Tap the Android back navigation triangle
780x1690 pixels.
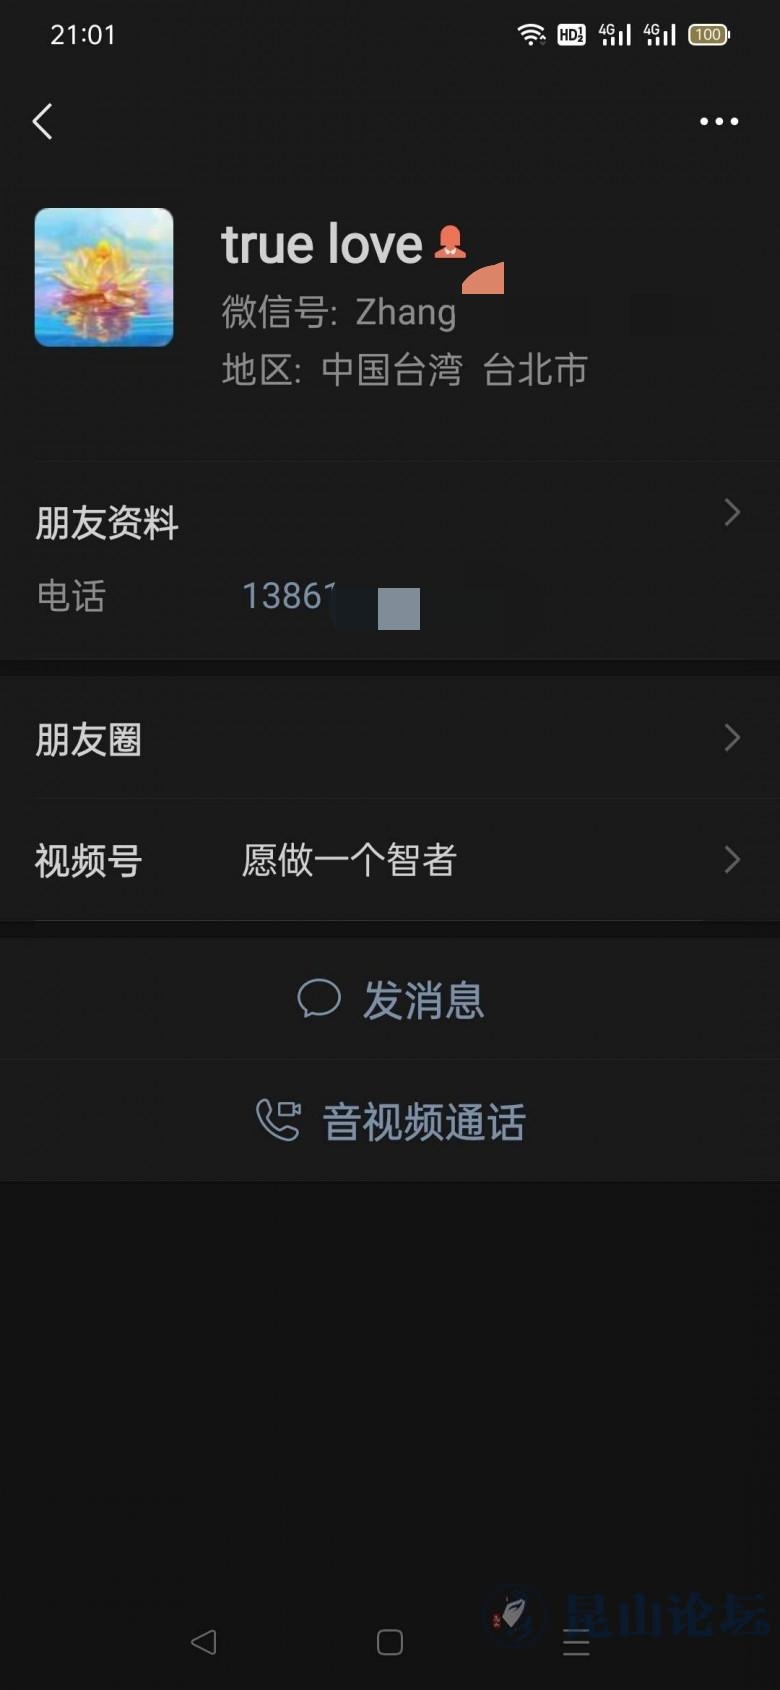click(203, 1642)
